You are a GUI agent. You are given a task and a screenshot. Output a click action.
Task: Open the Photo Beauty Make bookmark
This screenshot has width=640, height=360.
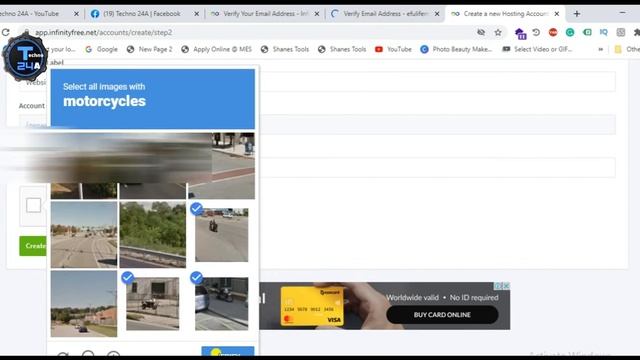pyautogui.click(x=456, y=49)
